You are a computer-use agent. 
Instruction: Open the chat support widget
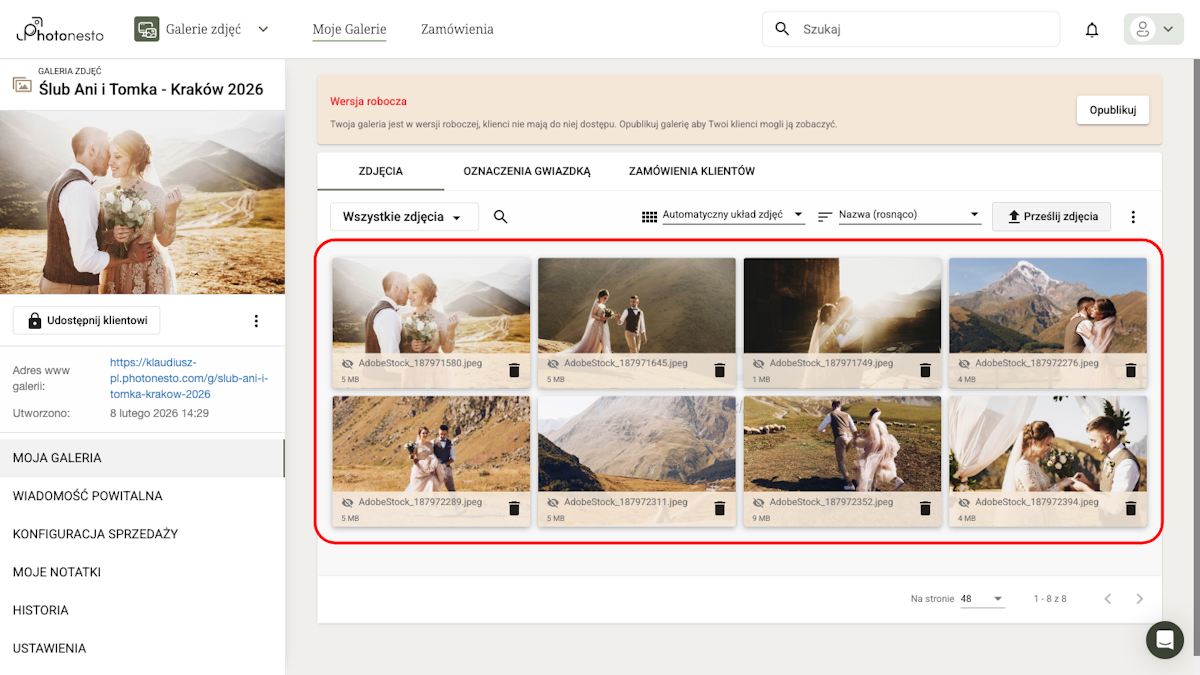pos(1164,639)
